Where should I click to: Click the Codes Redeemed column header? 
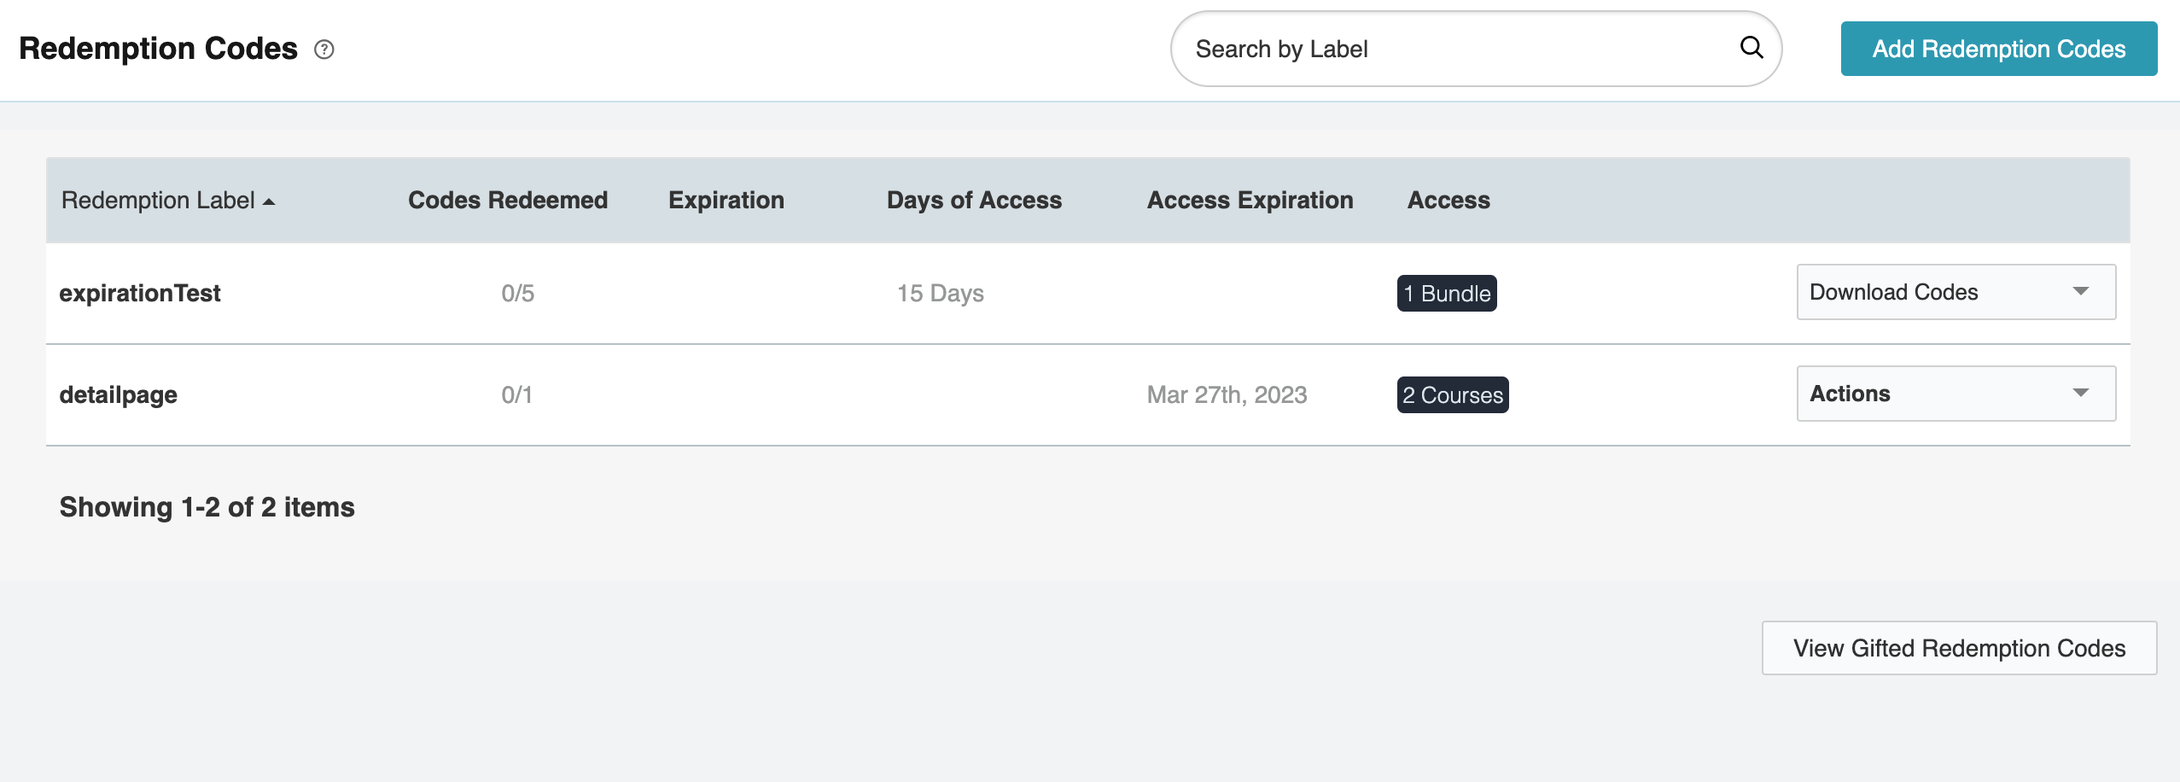508,200
